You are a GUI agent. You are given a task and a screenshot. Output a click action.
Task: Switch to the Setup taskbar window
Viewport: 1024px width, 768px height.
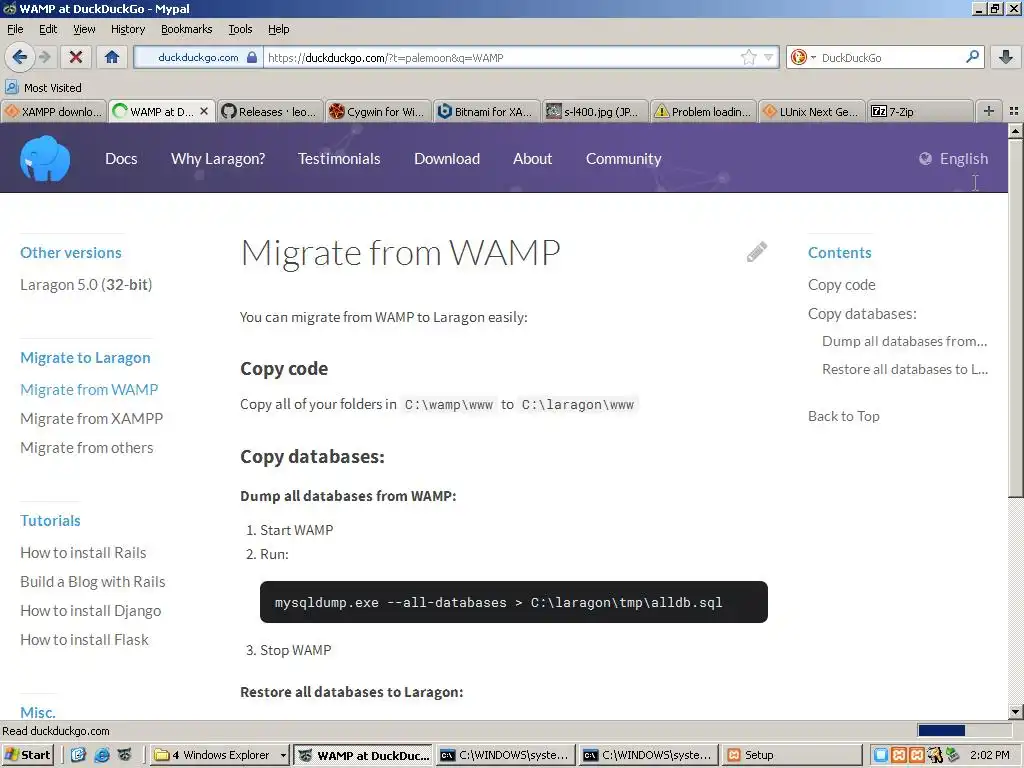(x=792, y=755)
